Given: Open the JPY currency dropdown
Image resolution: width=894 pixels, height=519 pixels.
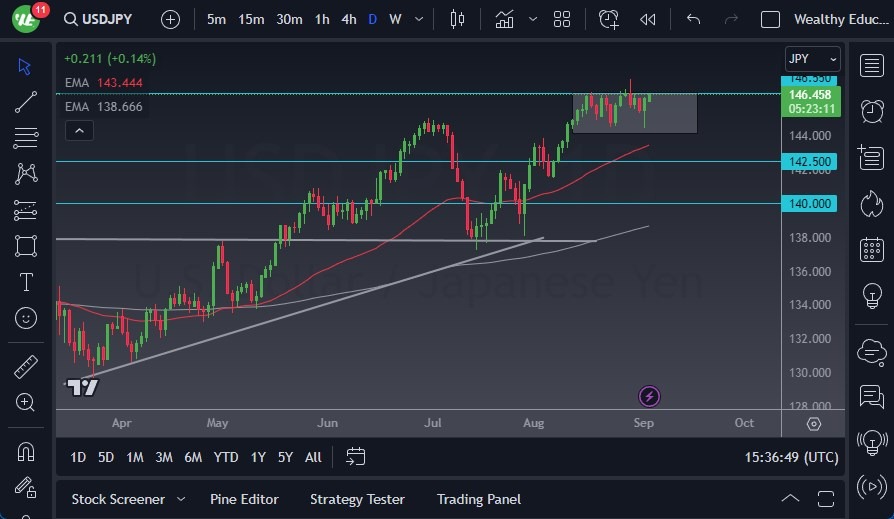Looking at the screenshot, I should (x=812, y=59).
